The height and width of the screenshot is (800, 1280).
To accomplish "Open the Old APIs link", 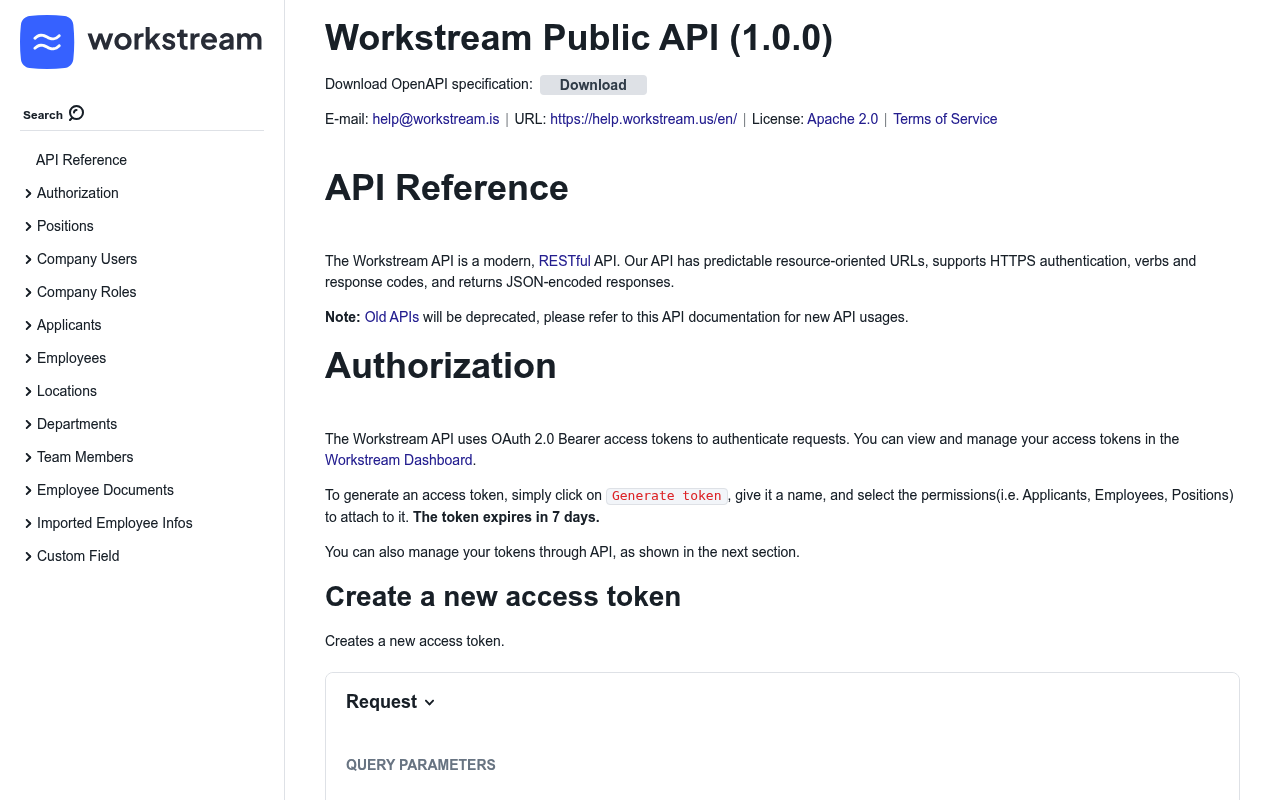I will (x=392, y=317).
